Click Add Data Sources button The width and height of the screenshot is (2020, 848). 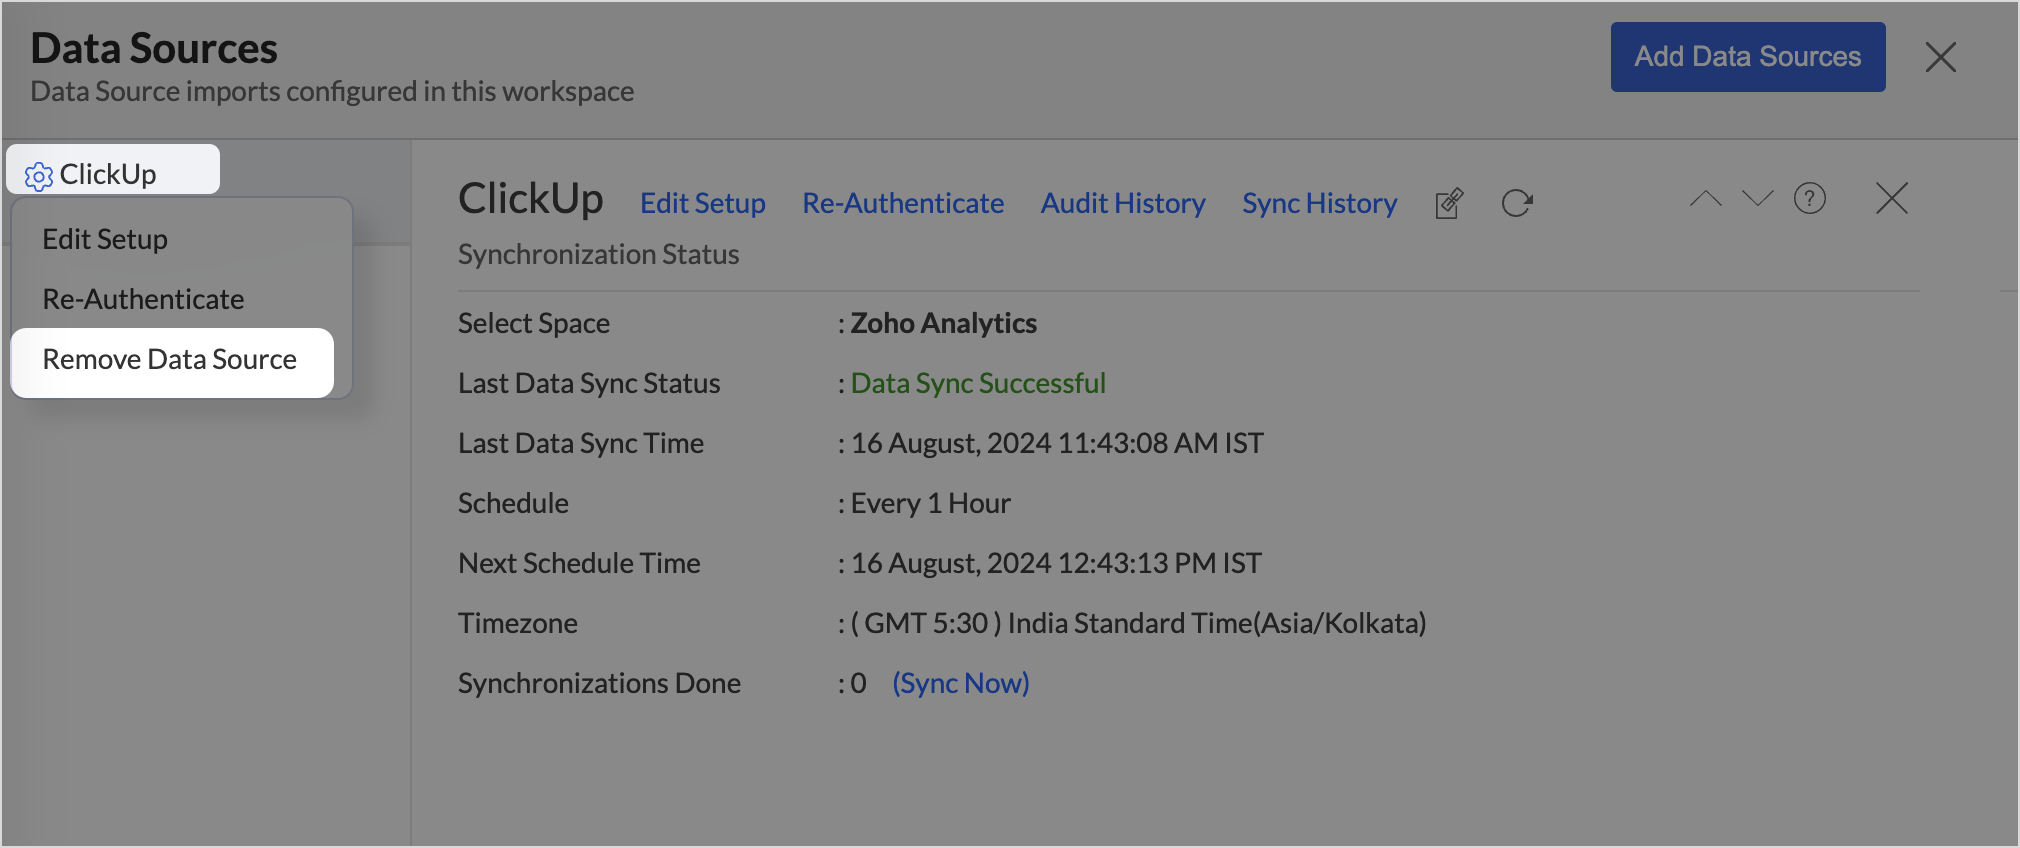coord(1748,57)
